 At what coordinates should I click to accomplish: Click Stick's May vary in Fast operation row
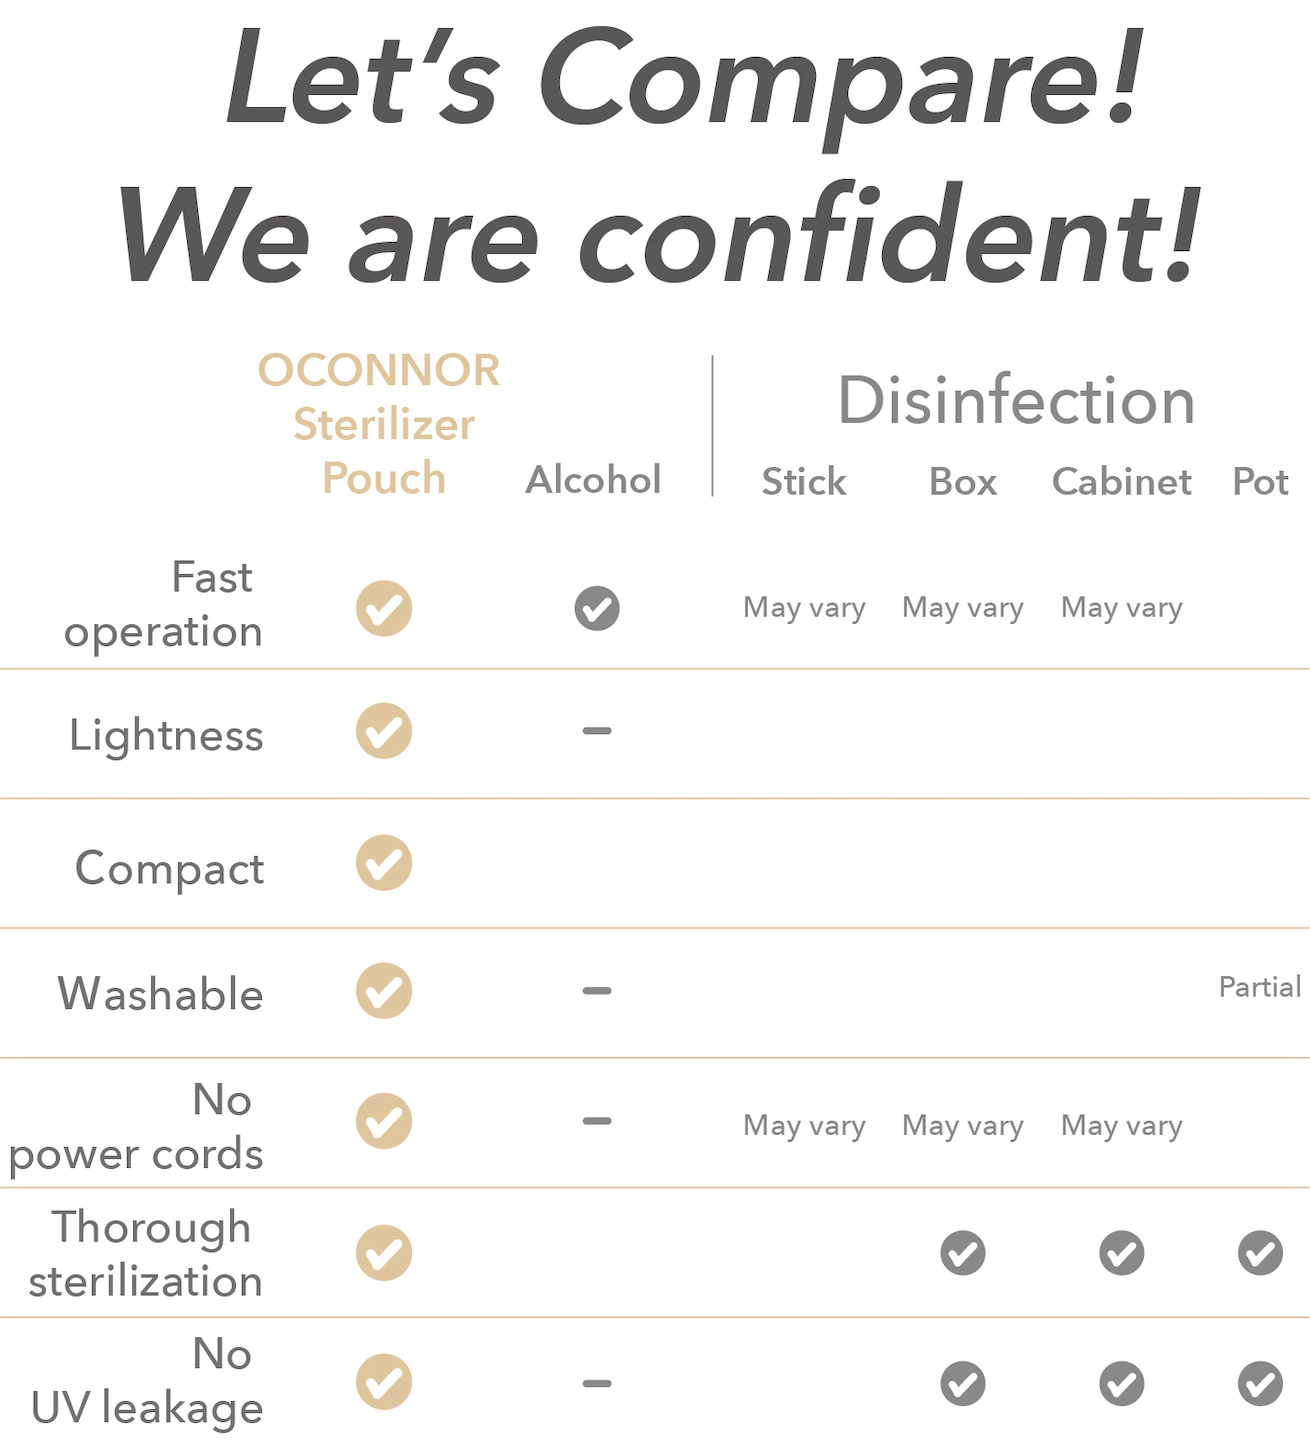point(804,608)
